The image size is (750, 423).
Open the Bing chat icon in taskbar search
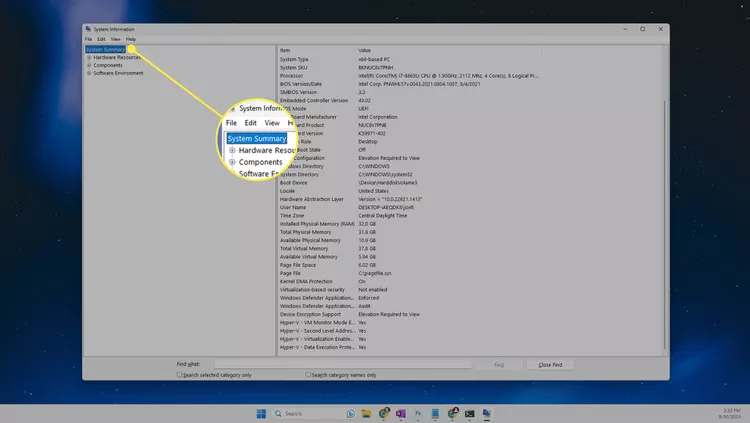click(x=350, y=413)
